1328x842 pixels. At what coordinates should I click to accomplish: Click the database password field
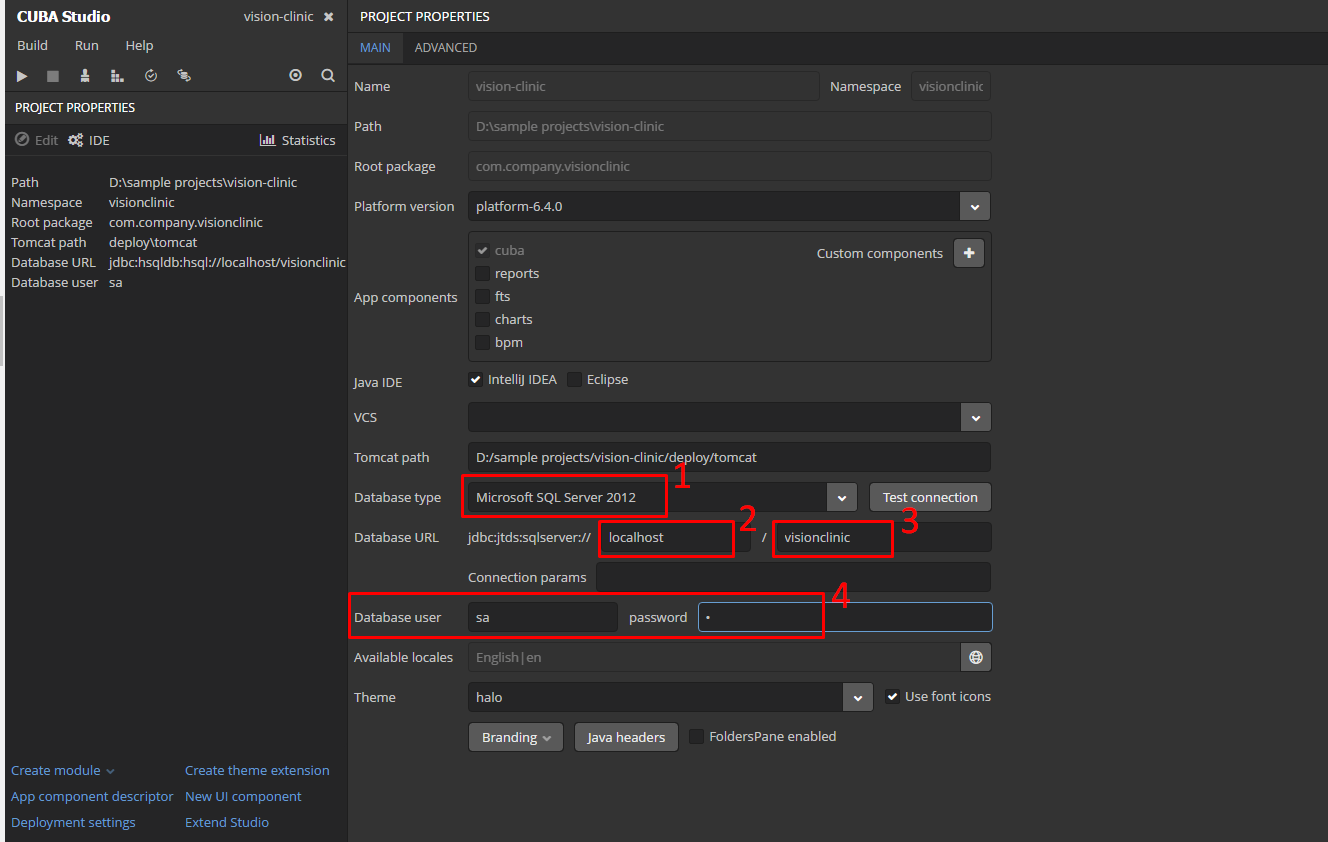click(845, 617)
